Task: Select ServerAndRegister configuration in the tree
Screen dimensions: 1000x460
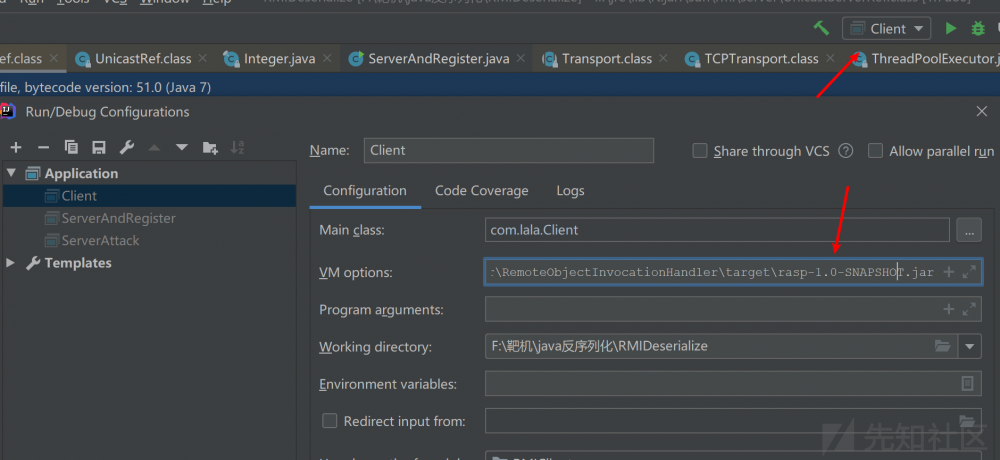Action: [118, 218]
